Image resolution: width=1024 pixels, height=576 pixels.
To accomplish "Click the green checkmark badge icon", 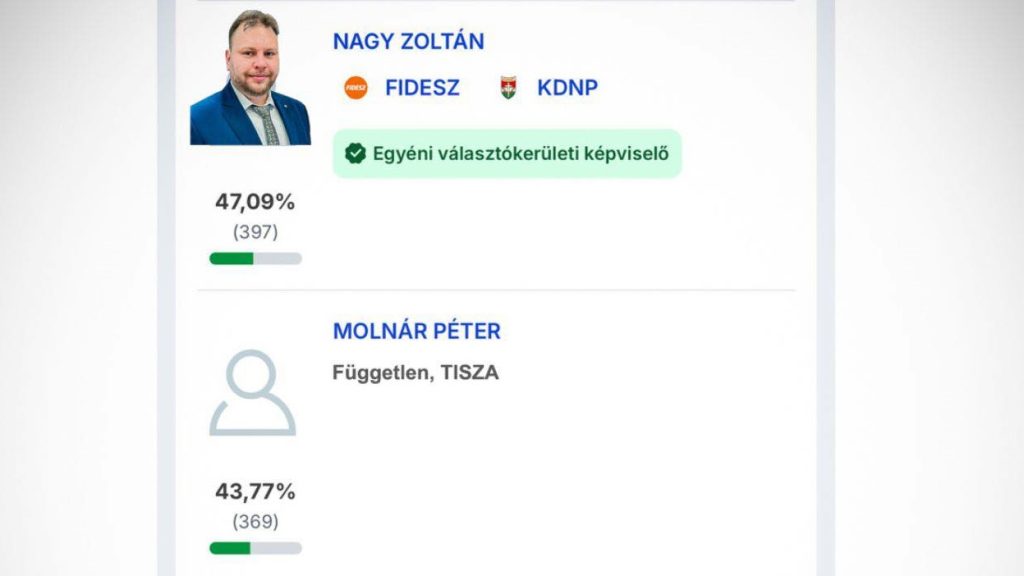I will [355, 153].
